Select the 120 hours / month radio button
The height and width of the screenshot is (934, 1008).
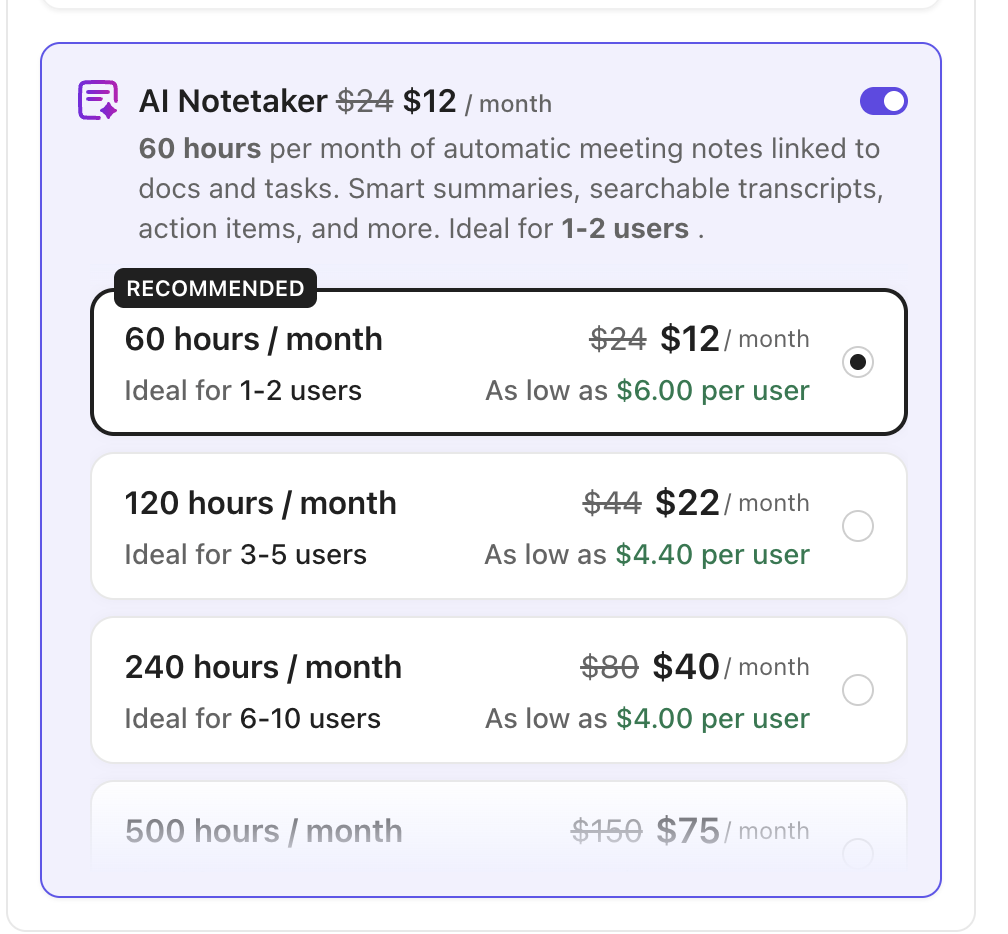pyautogui.click(x=857, y=526)
